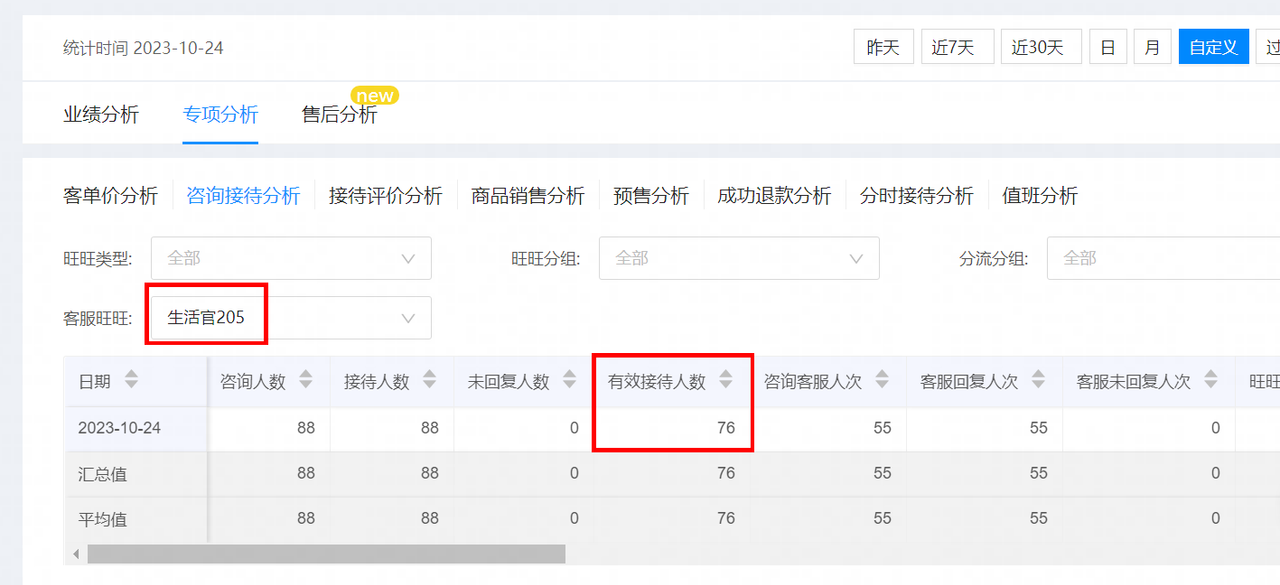
Task: Click the 有效接待人数 column header
Action: click(x=657, y=381)
